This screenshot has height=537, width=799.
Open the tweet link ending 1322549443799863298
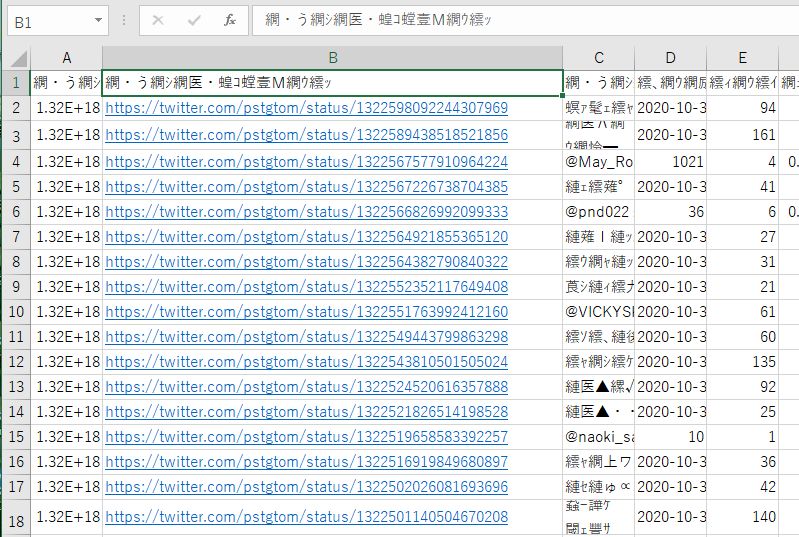307,337
